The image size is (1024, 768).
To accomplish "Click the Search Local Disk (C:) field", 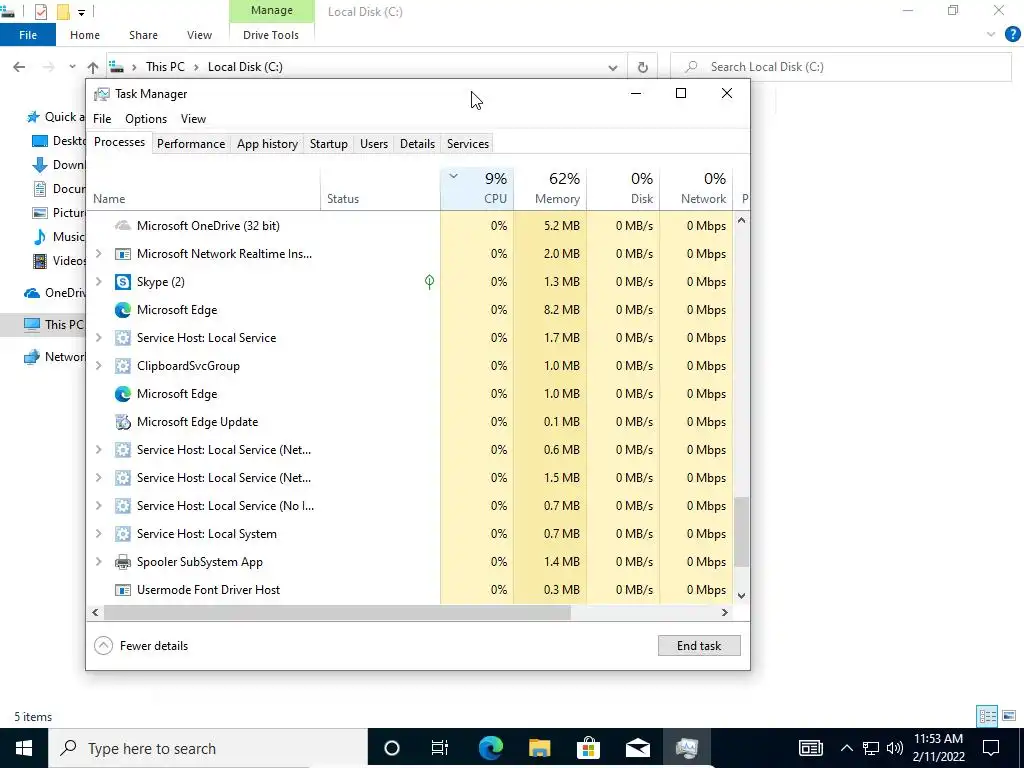I will pos(840,67).
